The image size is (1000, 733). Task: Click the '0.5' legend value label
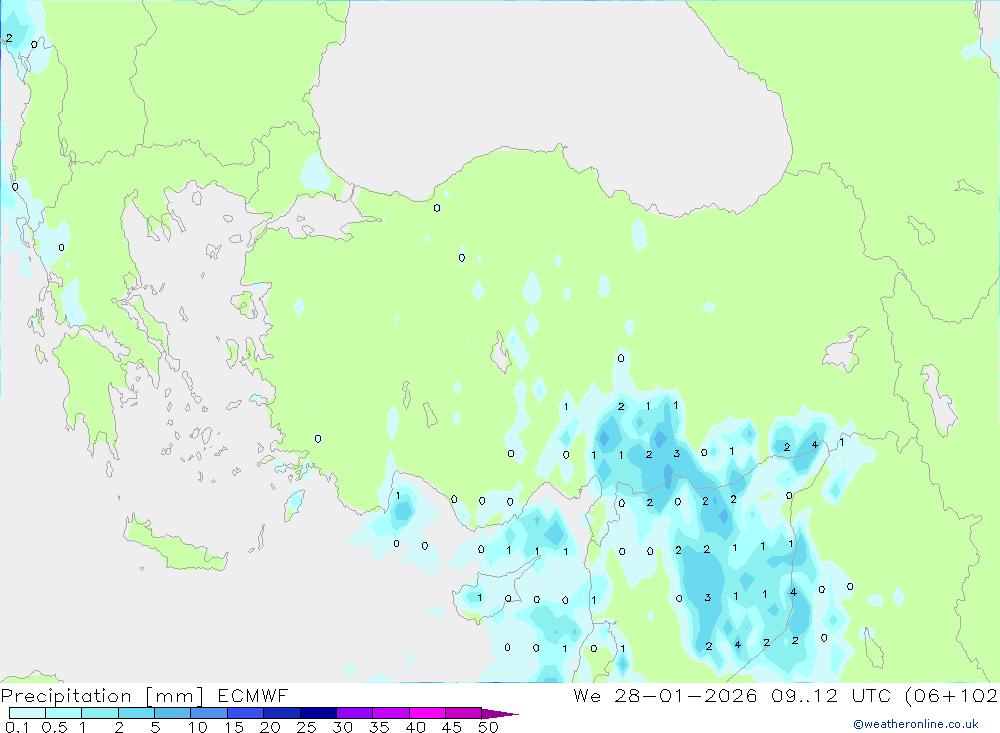[54, 727]
